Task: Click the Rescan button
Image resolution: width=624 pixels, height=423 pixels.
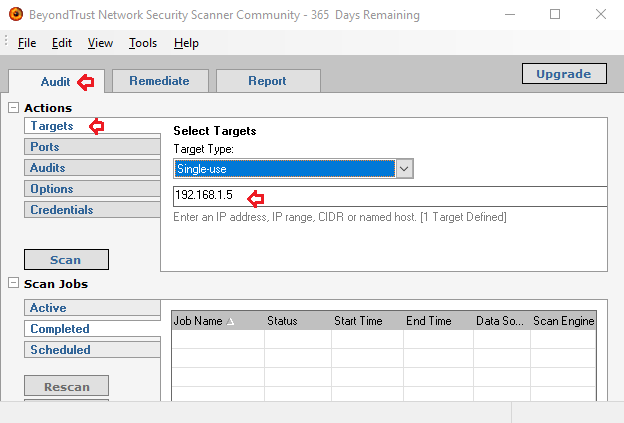Action: (x=66, y=386)
